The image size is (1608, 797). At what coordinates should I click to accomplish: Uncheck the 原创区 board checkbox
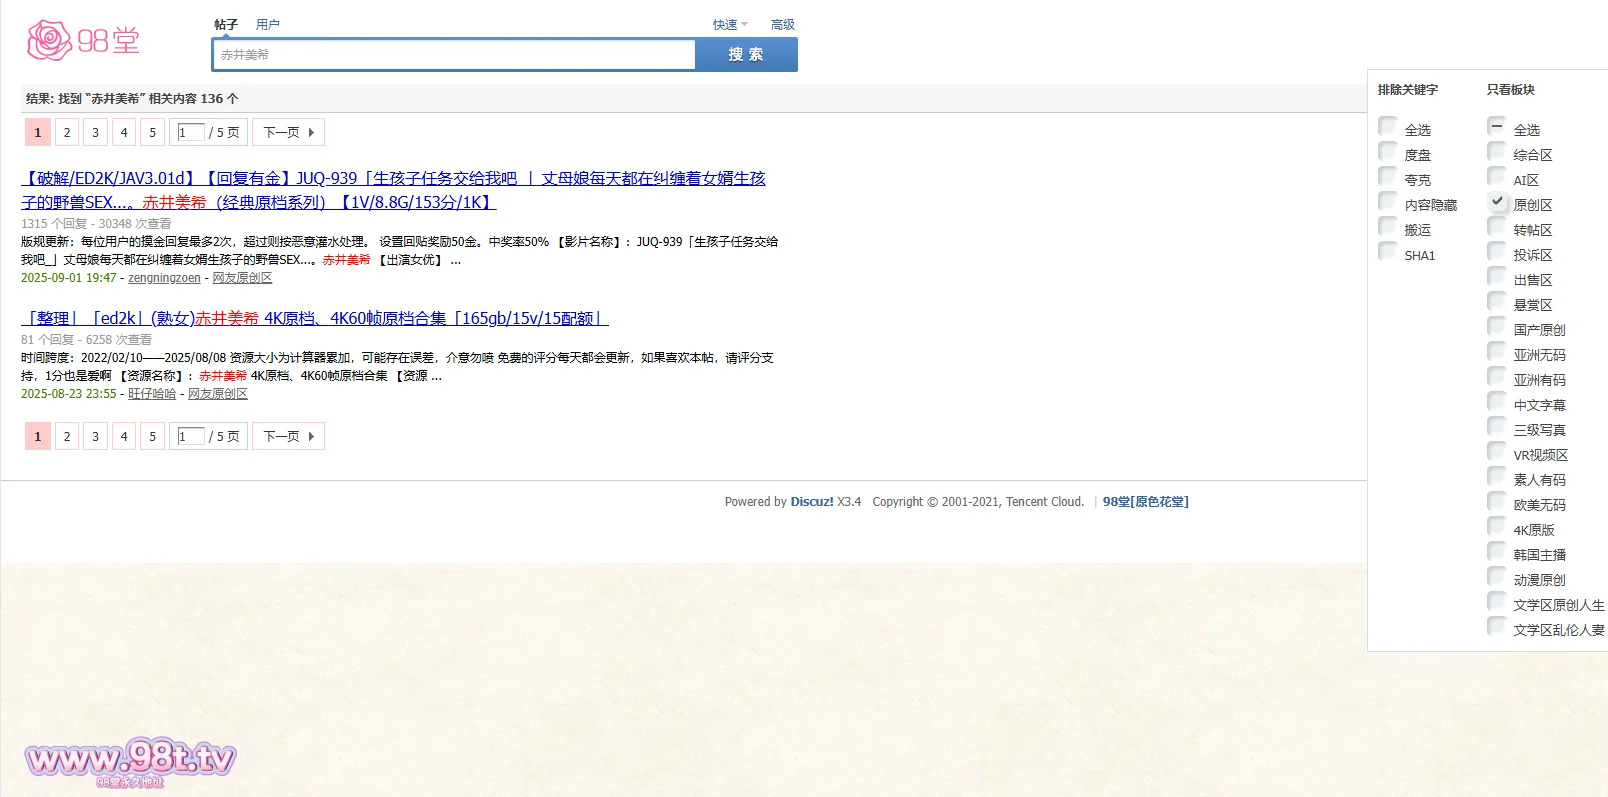pos(1497,202)
